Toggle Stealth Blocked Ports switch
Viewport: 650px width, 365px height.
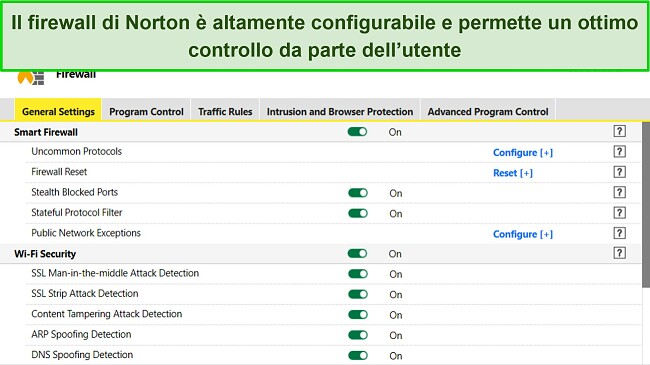[358, 193]
